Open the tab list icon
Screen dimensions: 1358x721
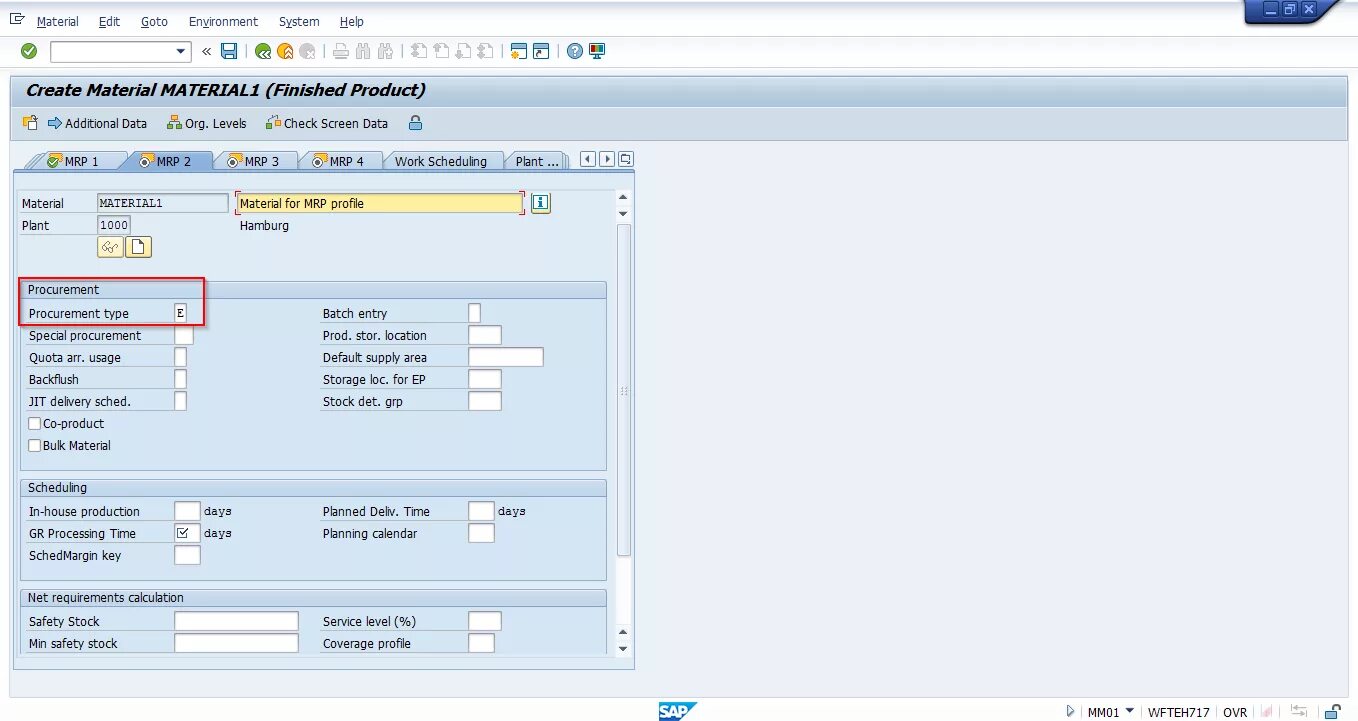626,160
